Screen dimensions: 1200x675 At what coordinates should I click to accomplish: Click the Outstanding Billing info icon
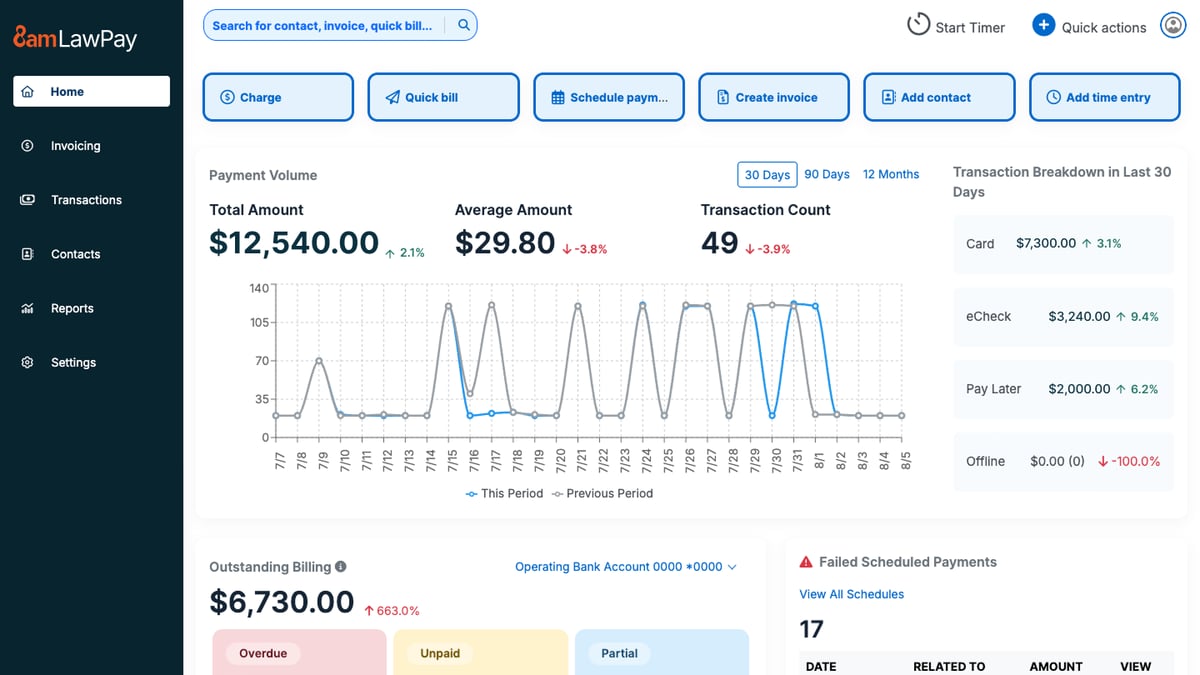pos(341,567)
